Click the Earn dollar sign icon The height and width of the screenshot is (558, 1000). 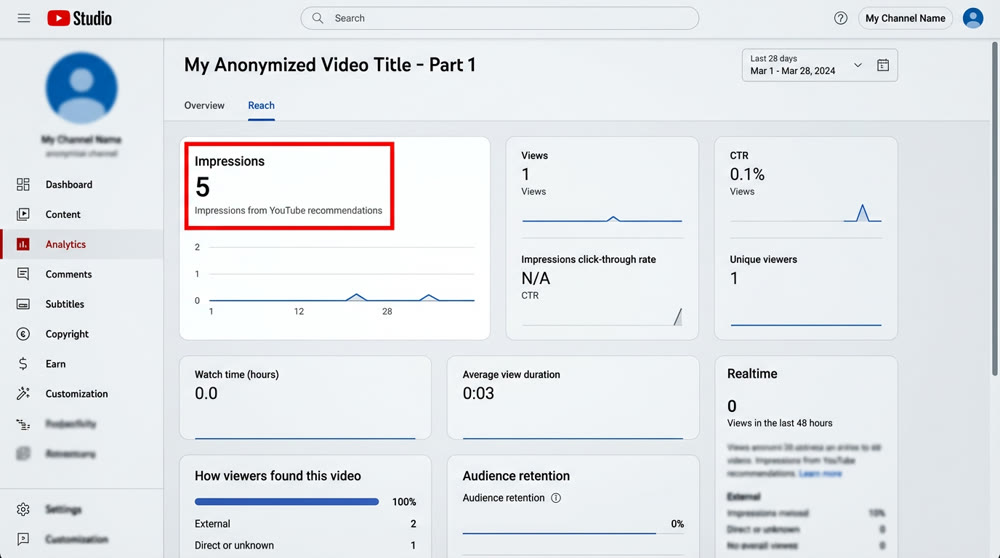pyautogui.click(x=23, y=363)
